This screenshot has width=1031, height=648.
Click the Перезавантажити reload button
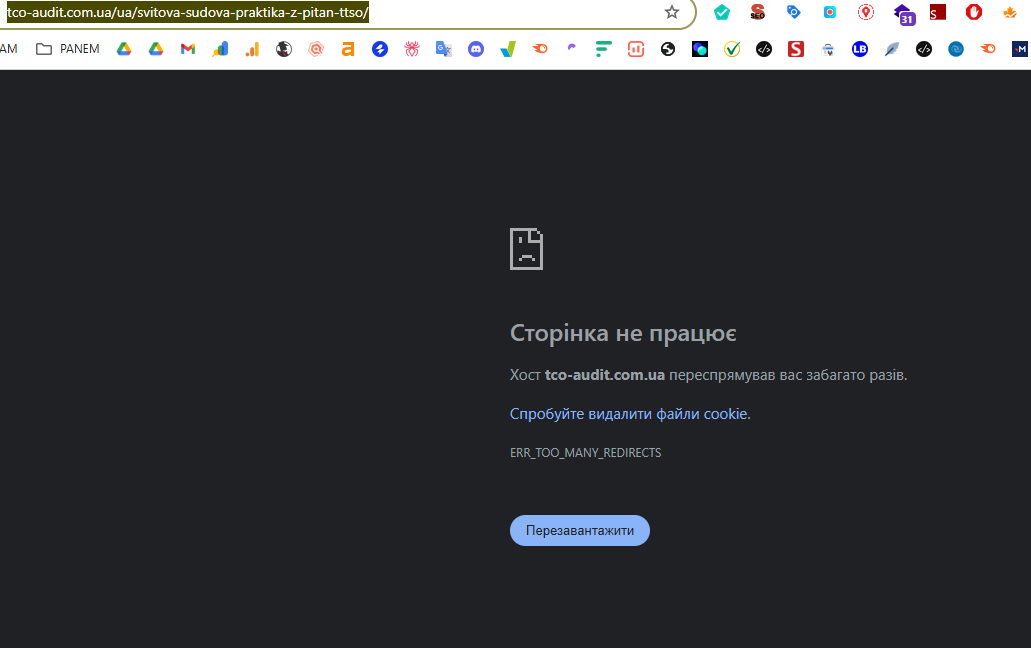[x=580, y=530]
